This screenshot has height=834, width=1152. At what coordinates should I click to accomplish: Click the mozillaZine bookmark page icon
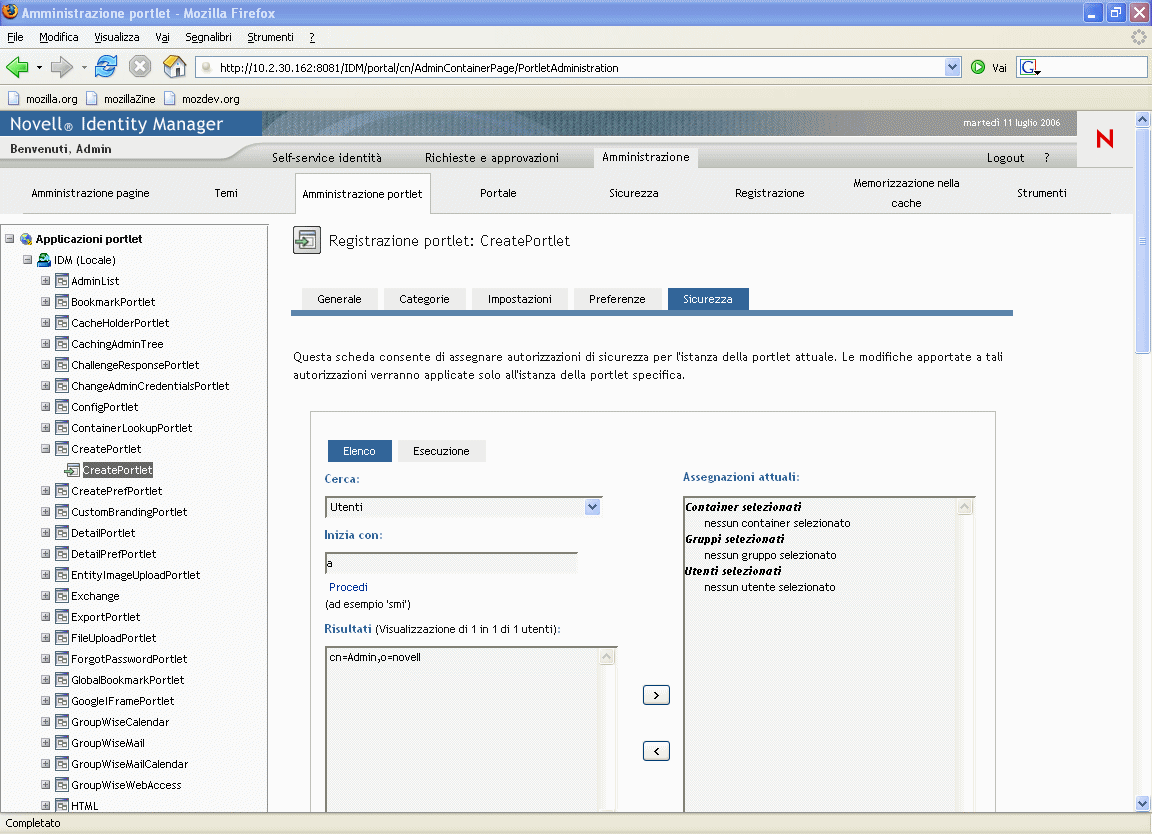(x=92, y=98)
